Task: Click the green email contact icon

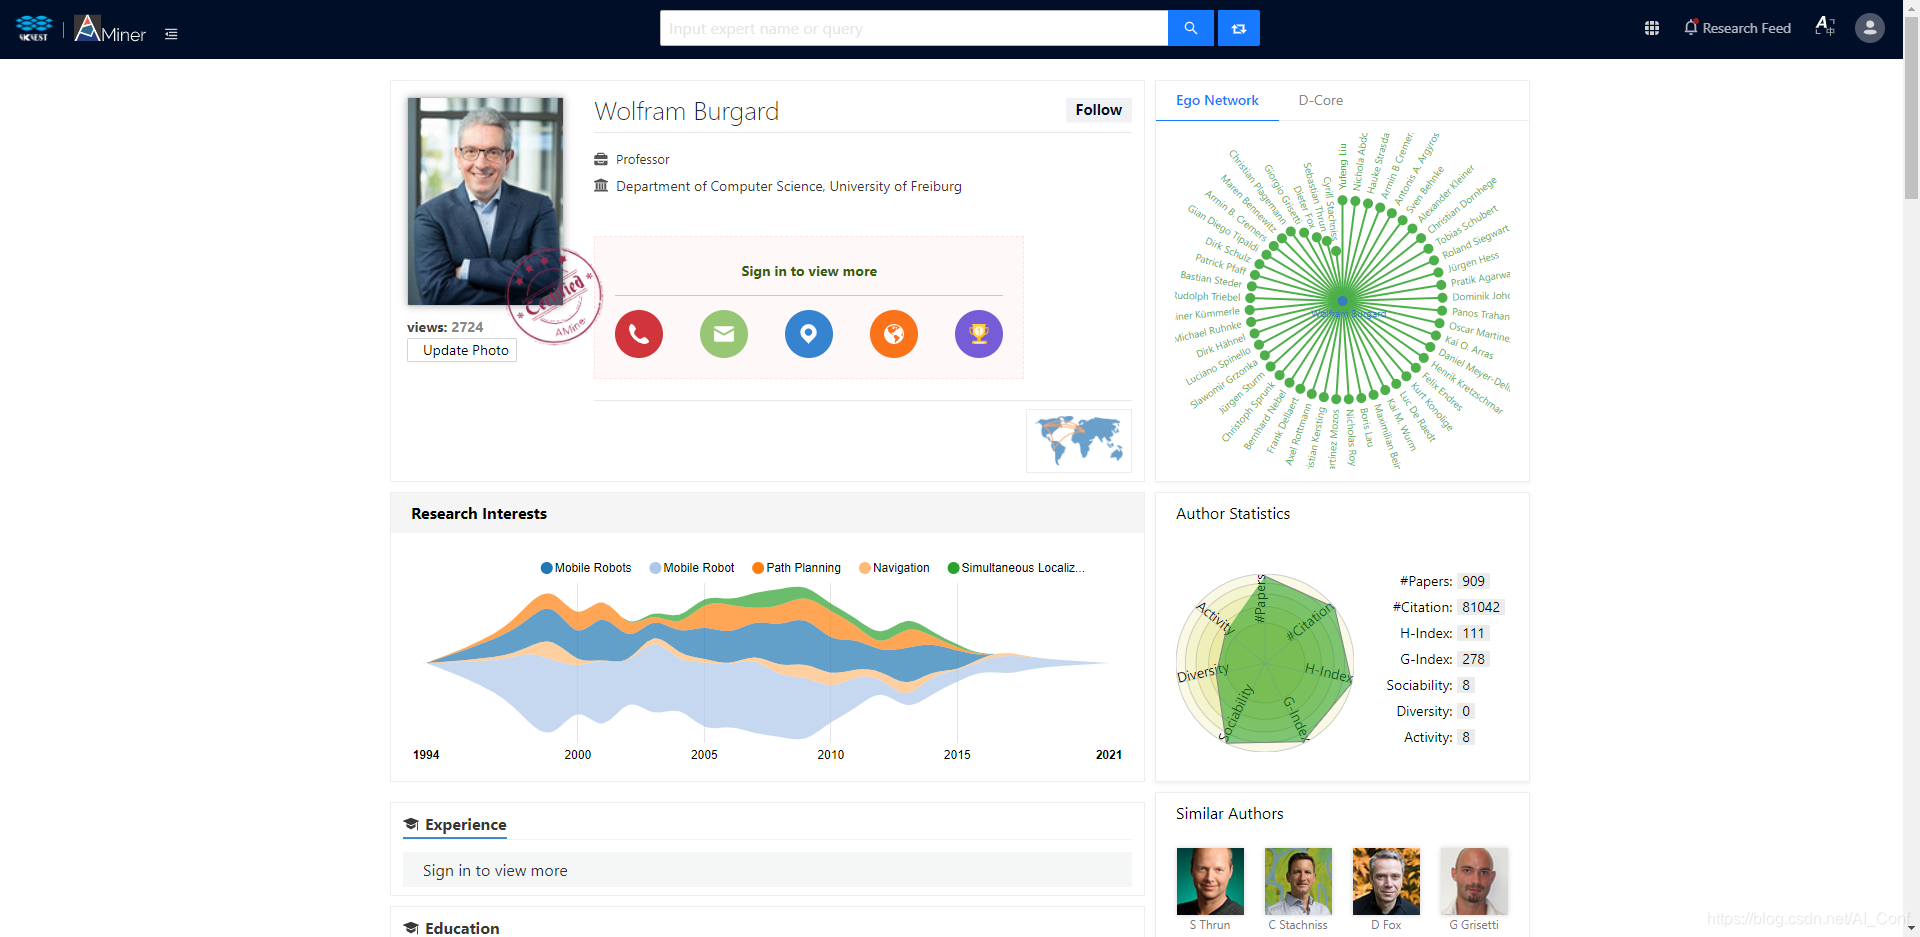Action: pyautogui.click(x=724, y=334)
